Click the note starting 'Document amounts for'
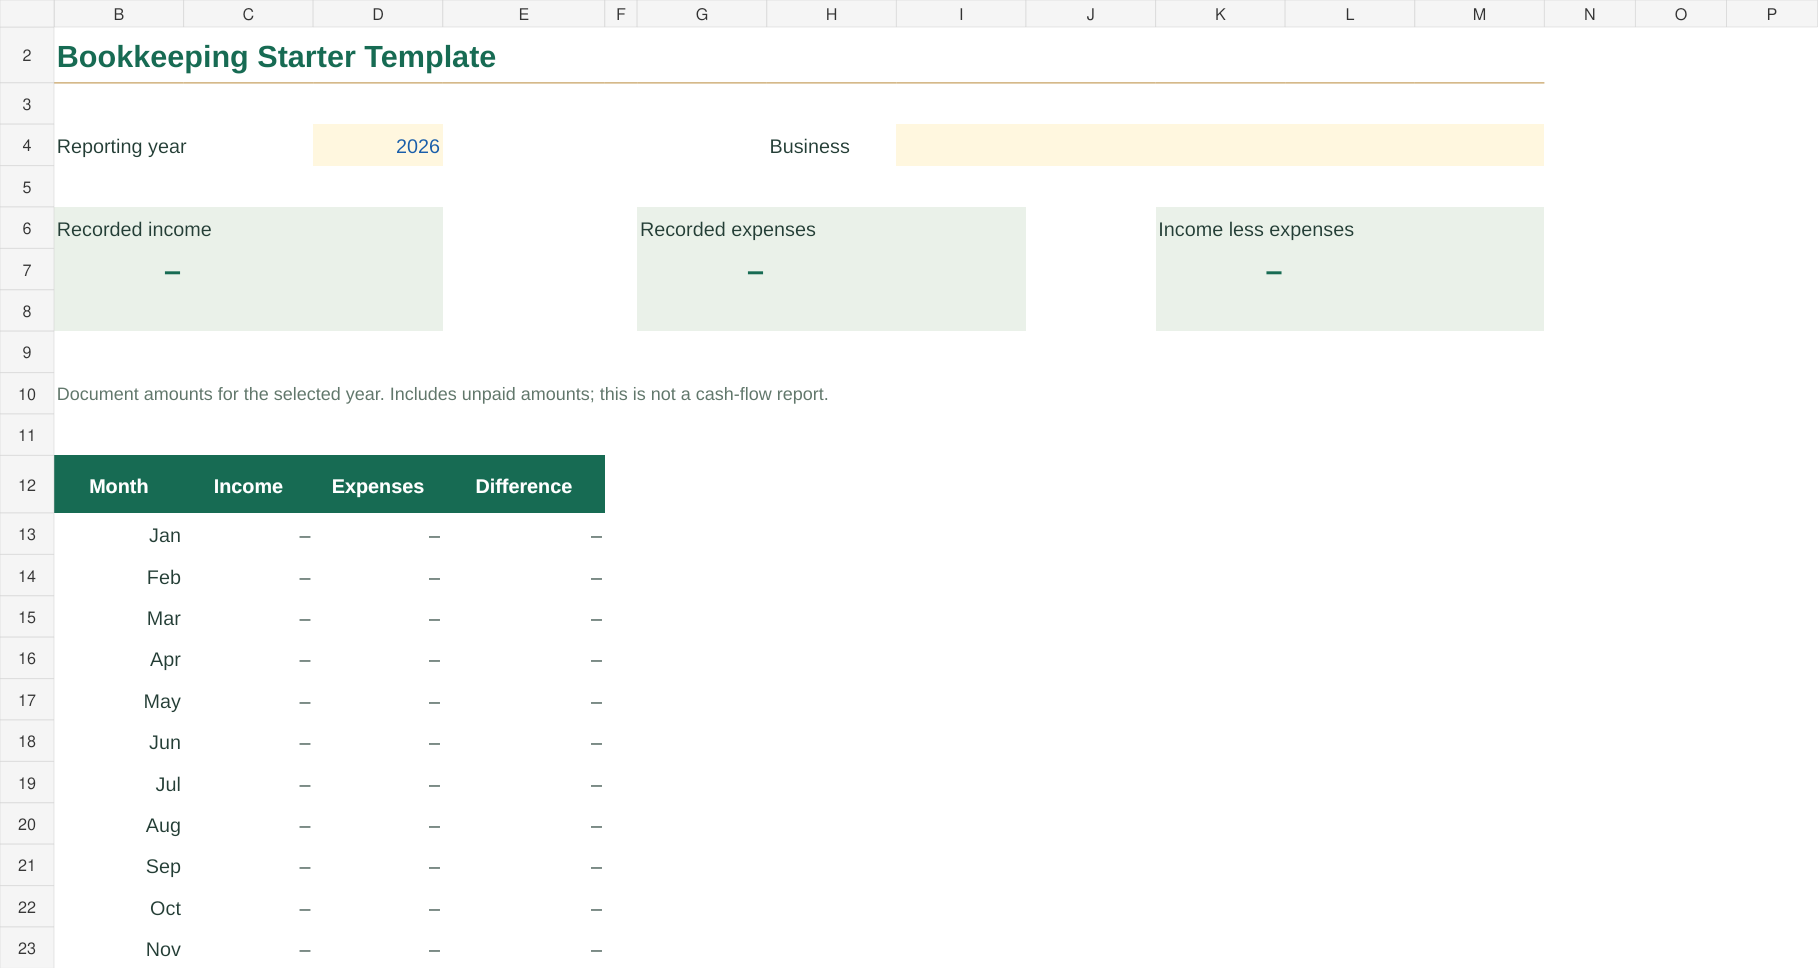1818x968 pixels. point(442,394)
